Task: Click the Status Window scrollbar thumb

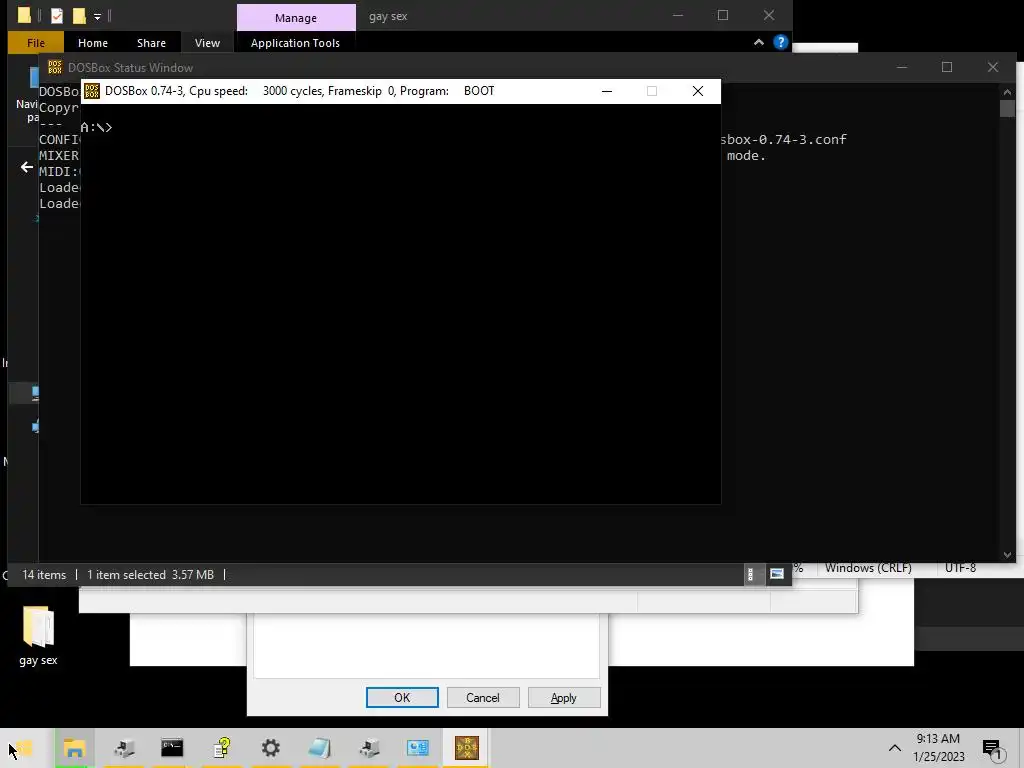Action: pos(1007,108)
